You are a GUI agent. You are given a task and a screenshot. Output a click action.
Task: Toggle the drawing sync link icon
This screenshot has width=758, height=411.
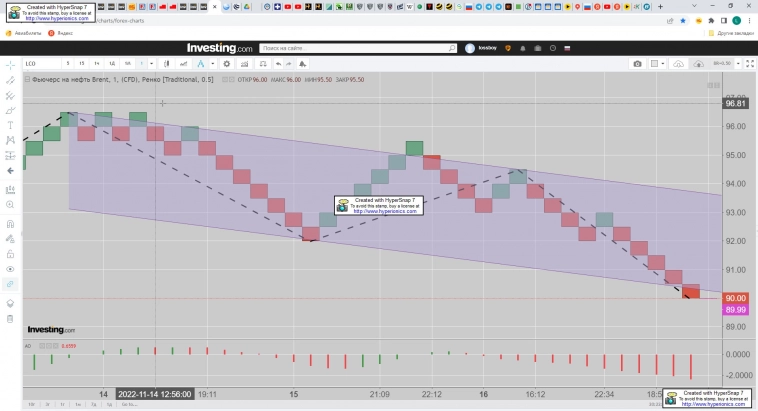tap(10, 284)
